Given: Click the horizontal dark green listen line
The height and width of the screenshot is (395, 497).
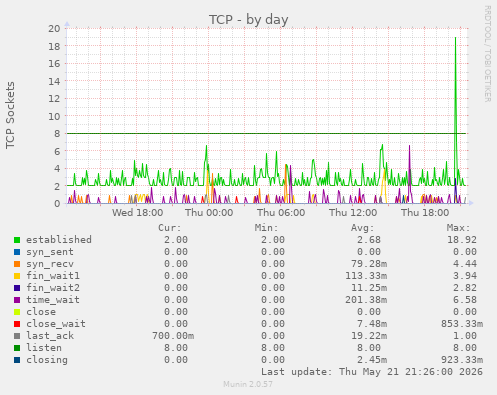Looking at the screenshot, I should click(x=266, y=133).
